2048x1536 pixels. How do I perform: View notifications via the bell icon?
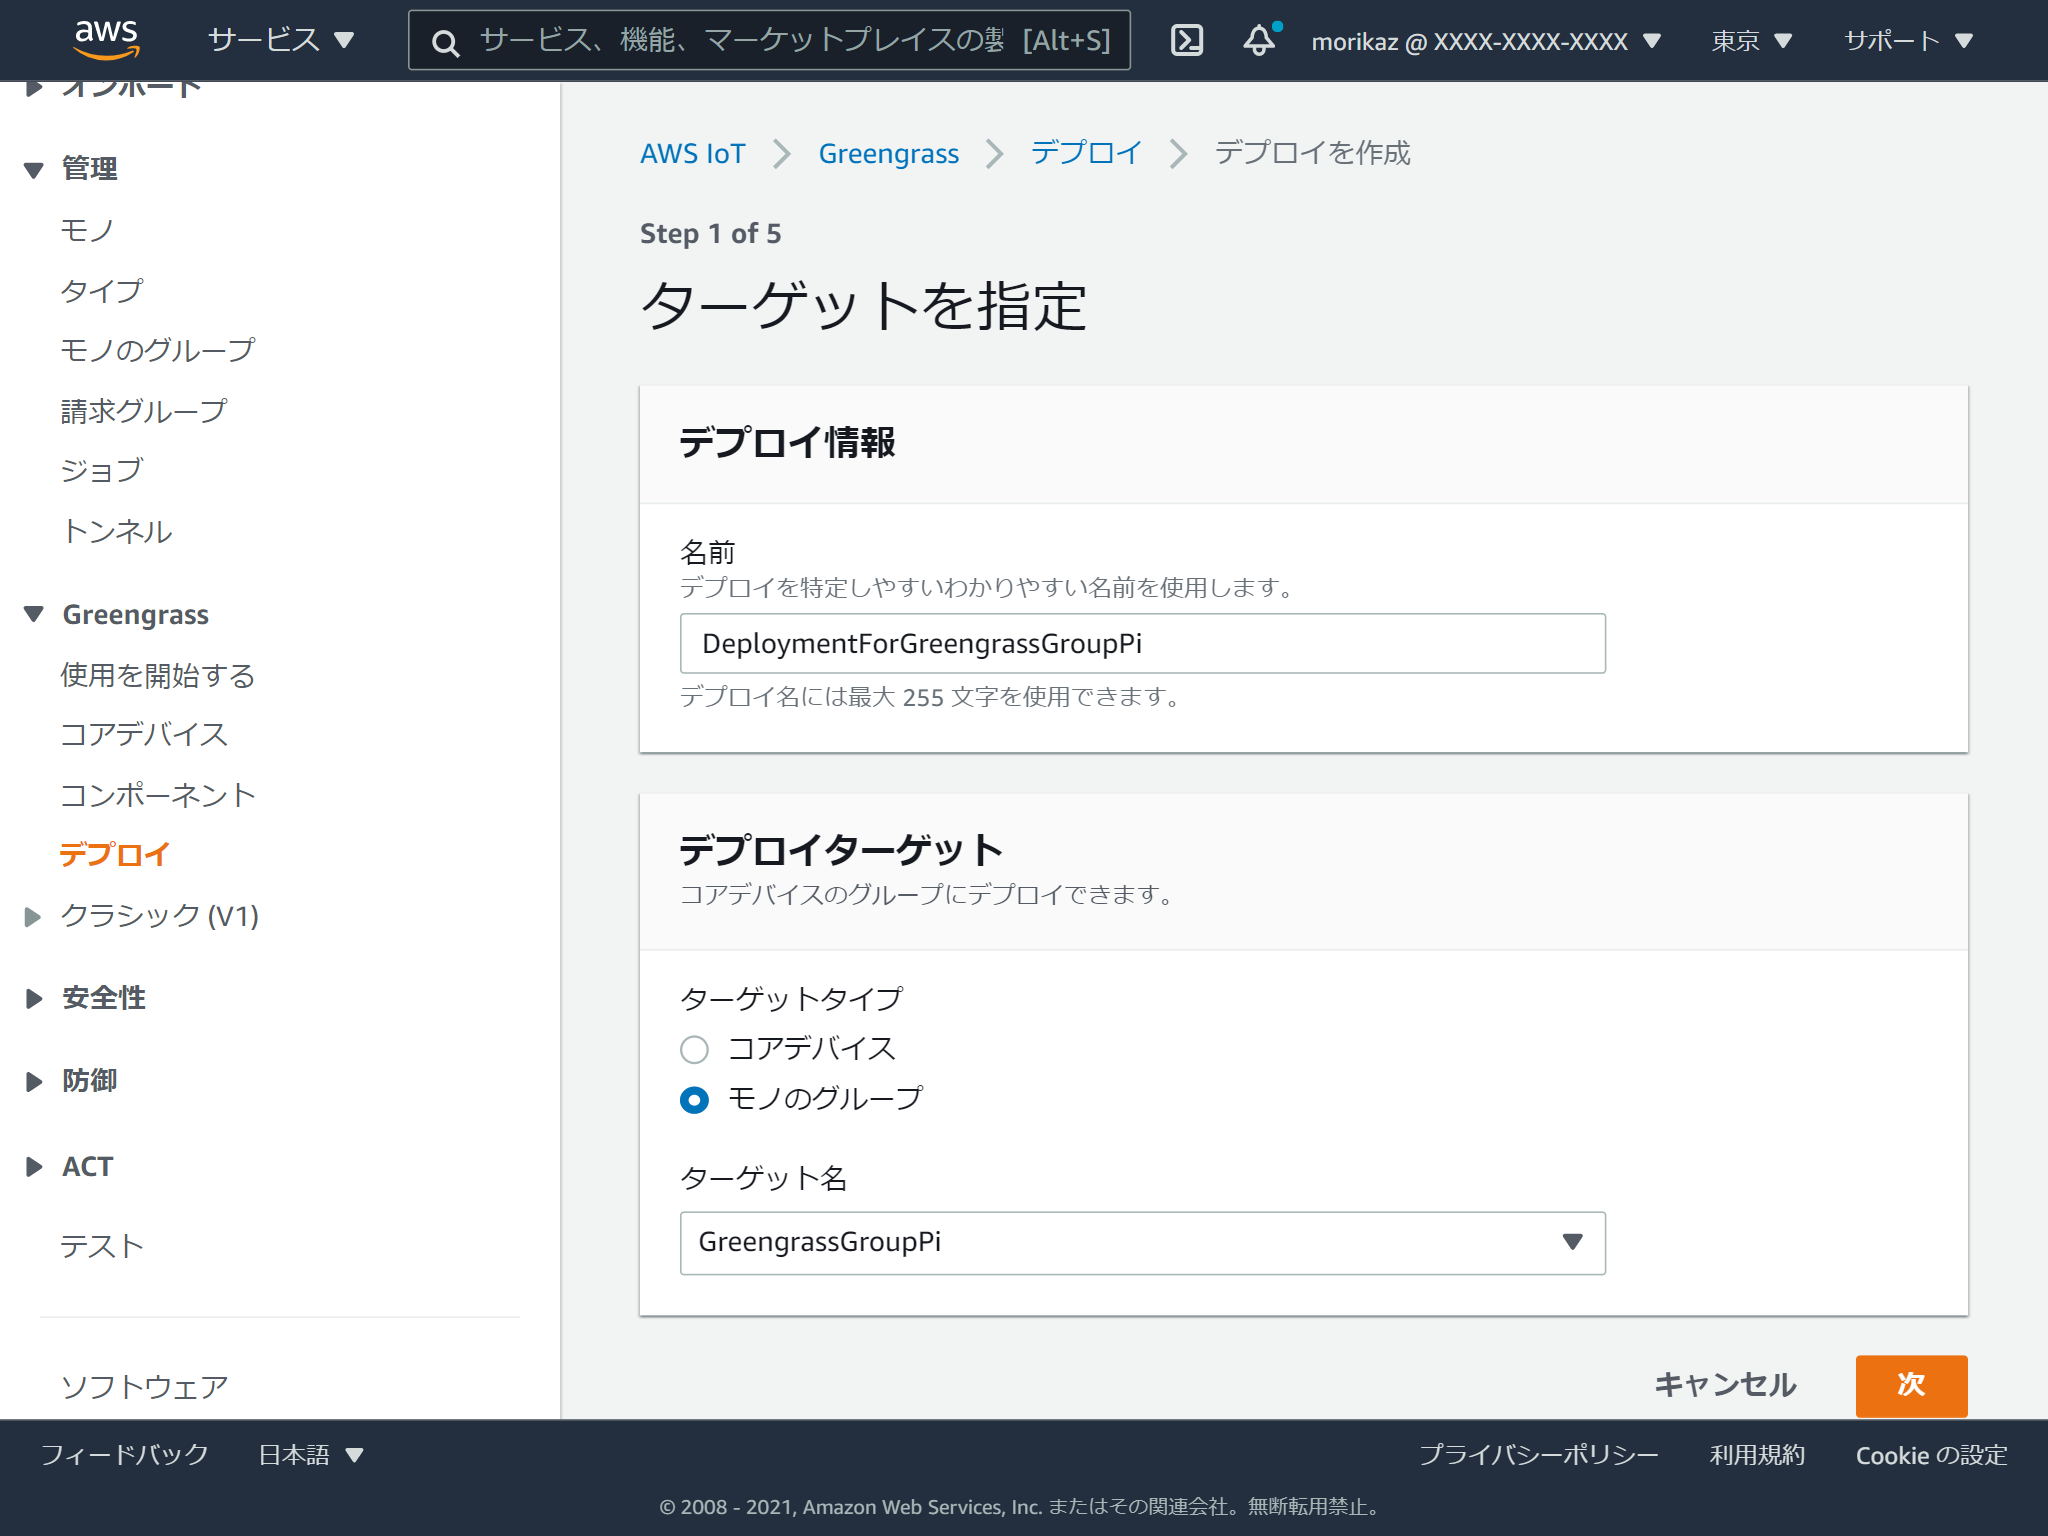tap(1259, 40)
